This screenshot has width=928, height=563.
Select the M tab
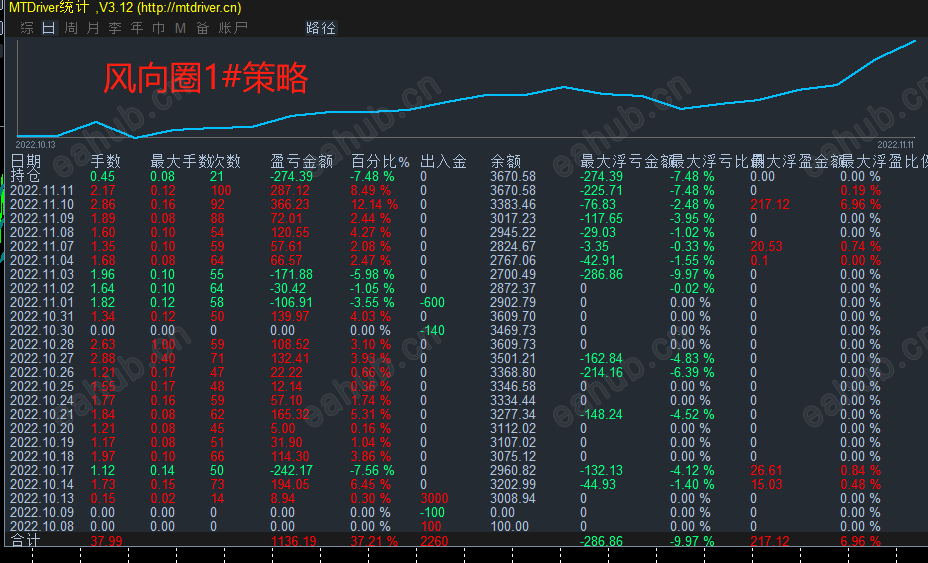click(181, 28)
